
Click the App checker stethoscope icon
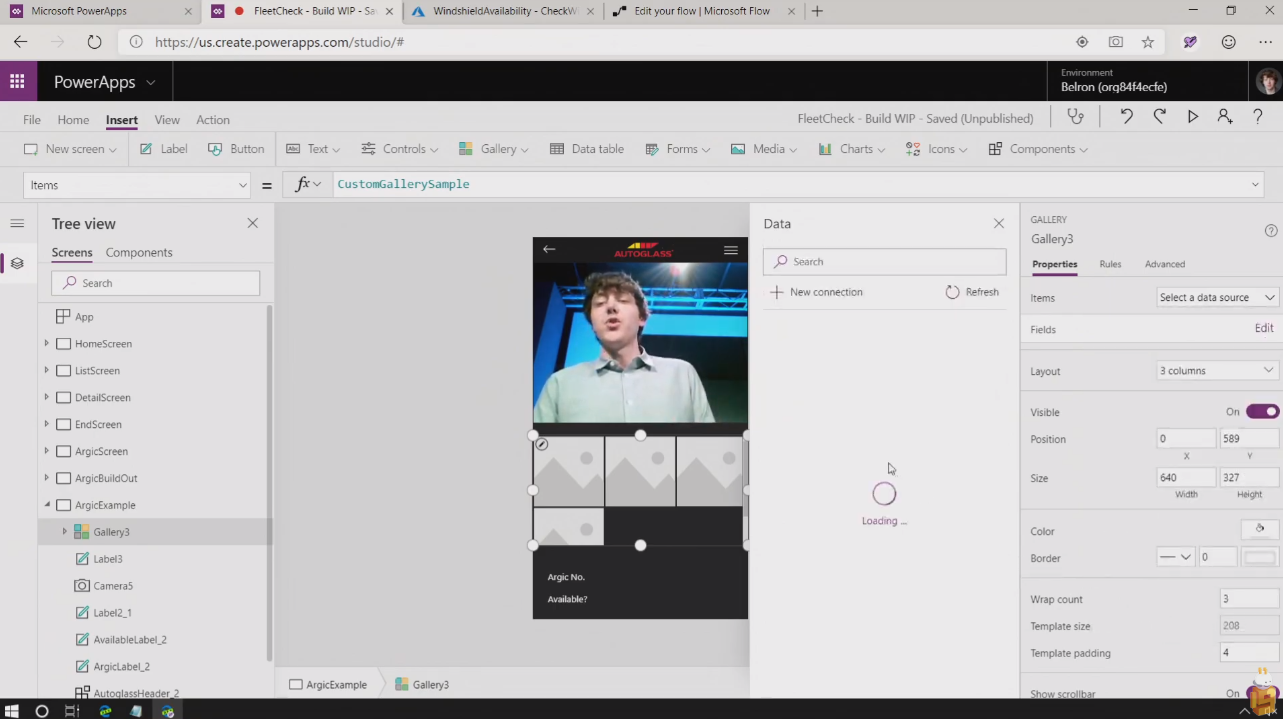(1076, 117)
